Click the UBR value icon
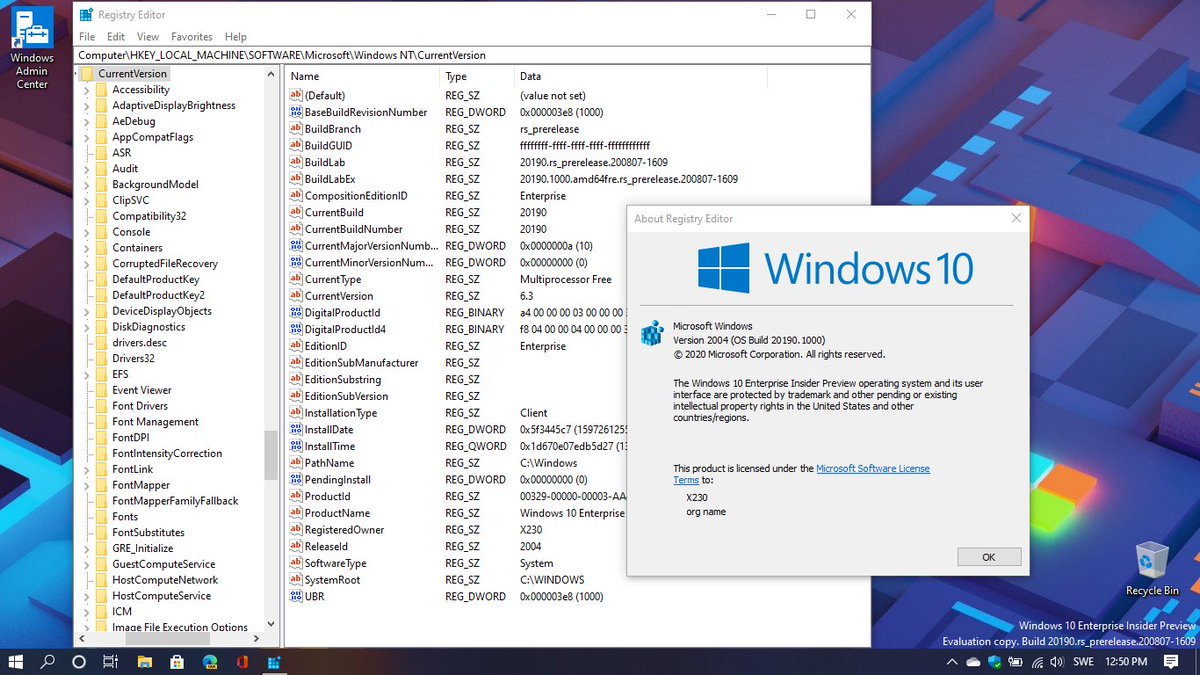The width and height of the screenshot is (1200, 675). pos(295,596)
